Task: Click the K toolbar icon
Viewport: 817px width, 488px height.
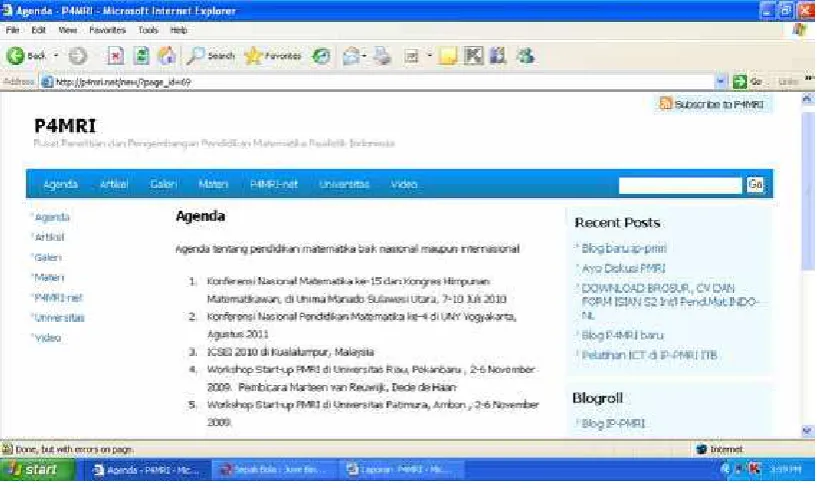Action: 473,56
